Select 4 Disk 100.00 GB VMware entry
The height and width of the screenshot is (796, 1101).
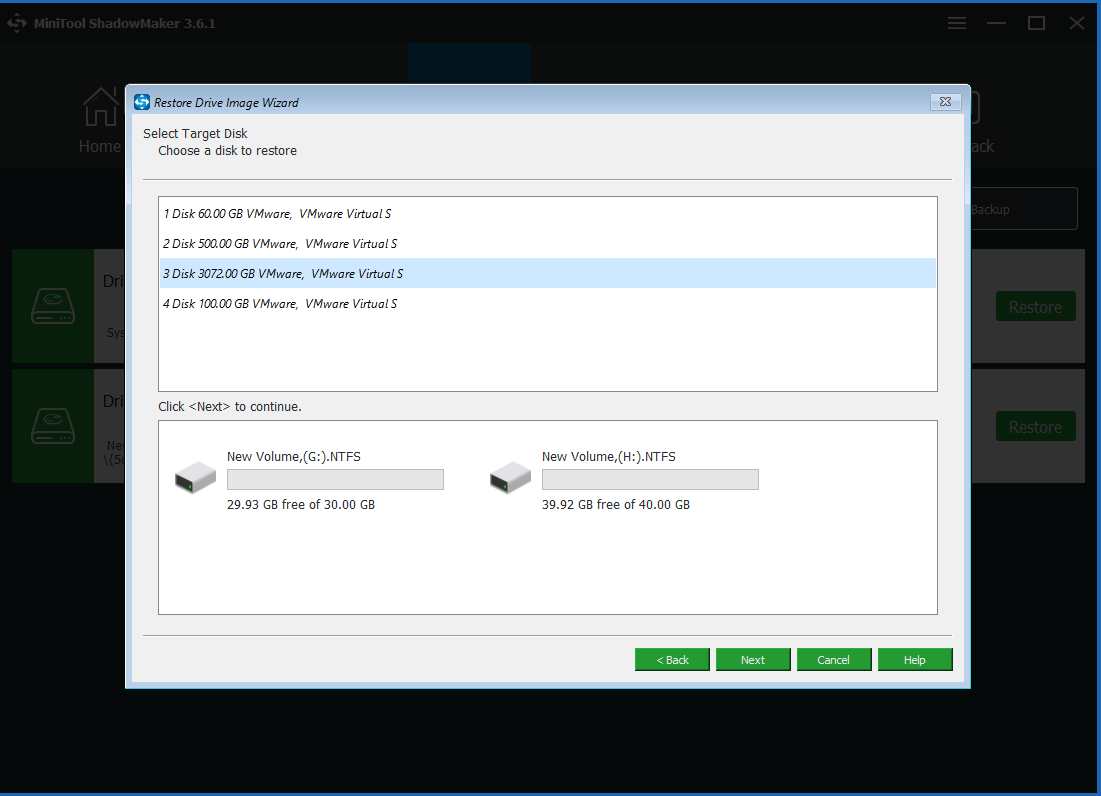pos(547,303)
